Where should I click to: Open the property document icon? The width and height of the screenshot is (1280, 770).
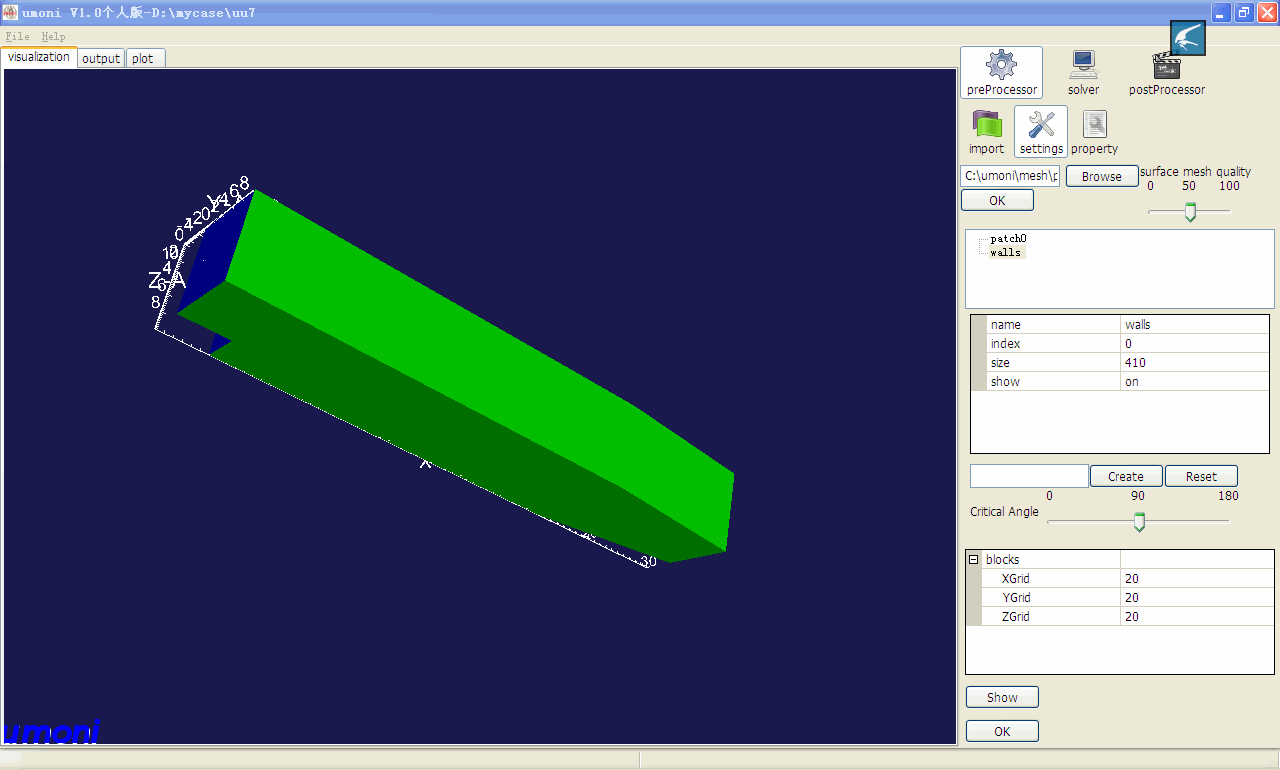pyautogui.click(x=1095, y=125)
